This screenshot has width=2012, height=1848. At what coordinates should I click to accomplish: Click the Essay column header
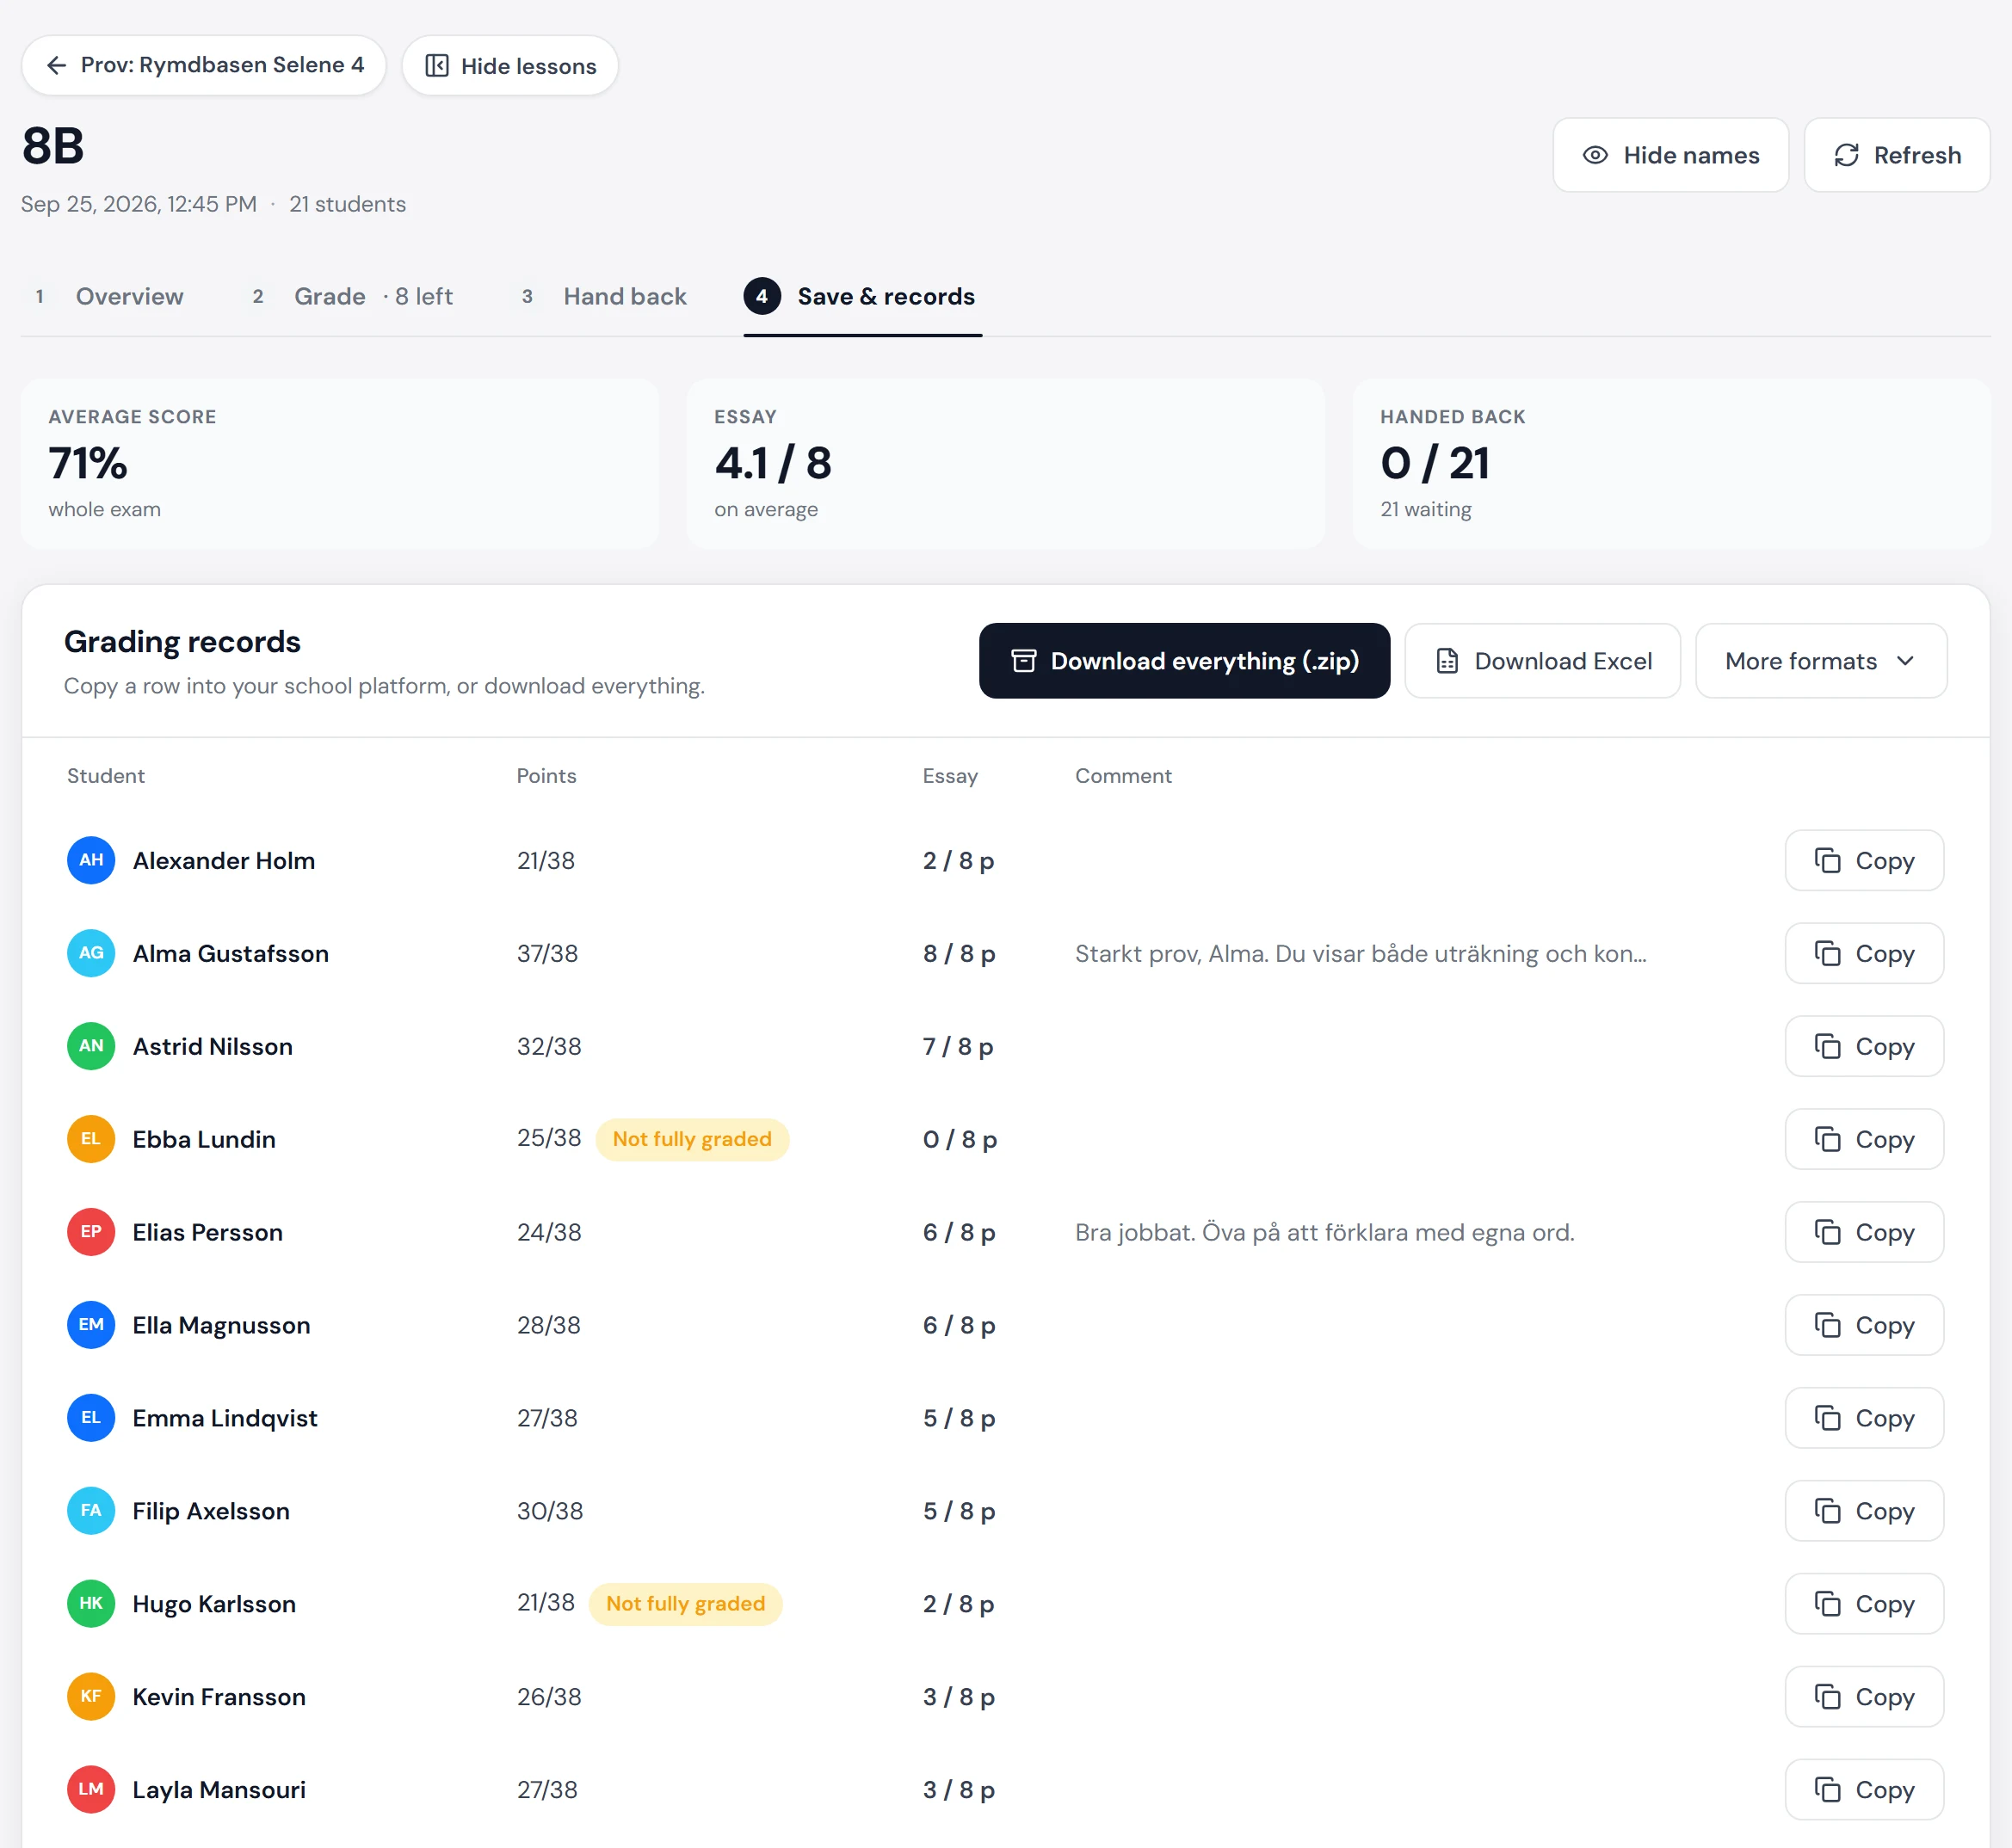click(950, 776)
